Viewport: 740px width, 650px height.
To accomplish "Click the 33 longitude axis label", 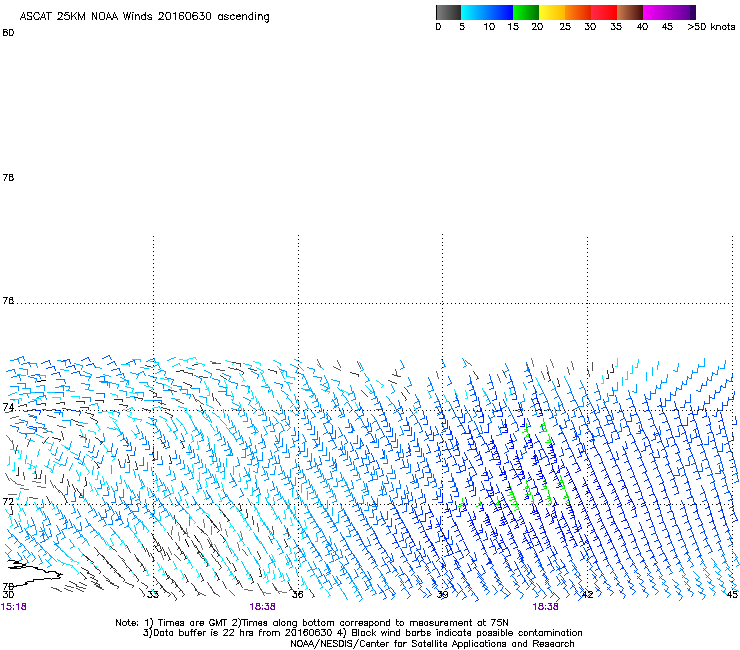I will (x=153, y=595).
